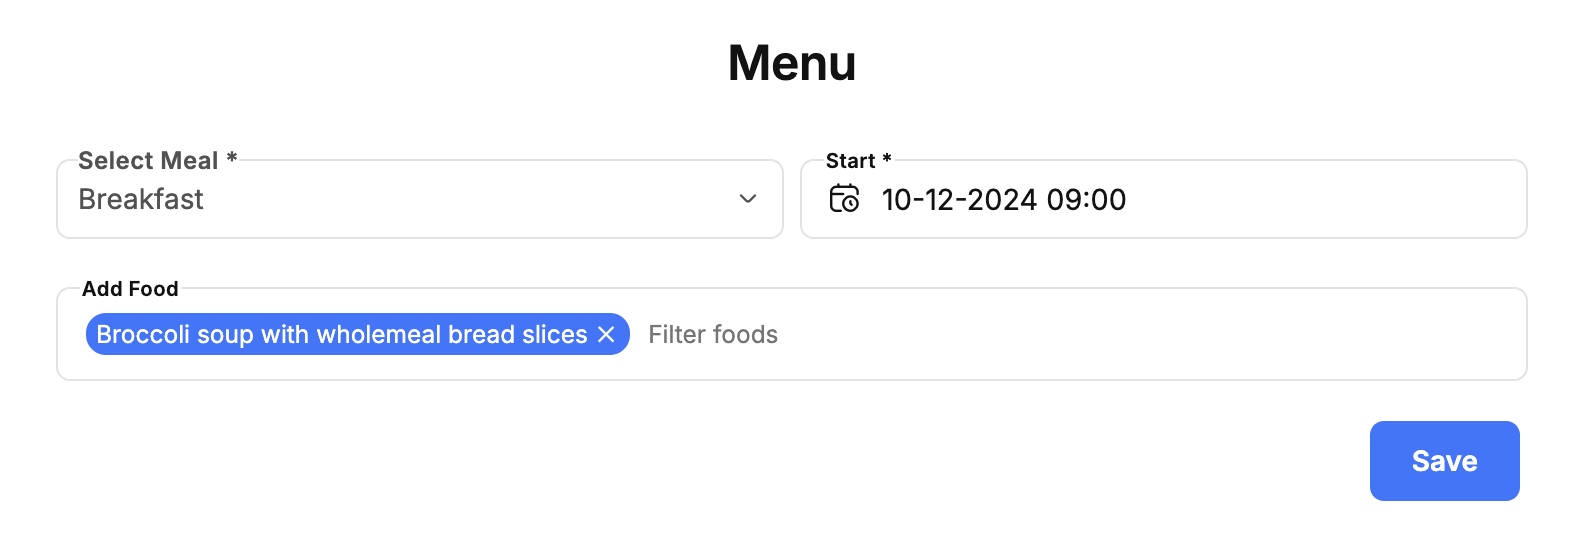The width and height of the screenshot is (1572, 542).
Task: Remove the Broccoli soup chip via X
Action: 606,334
